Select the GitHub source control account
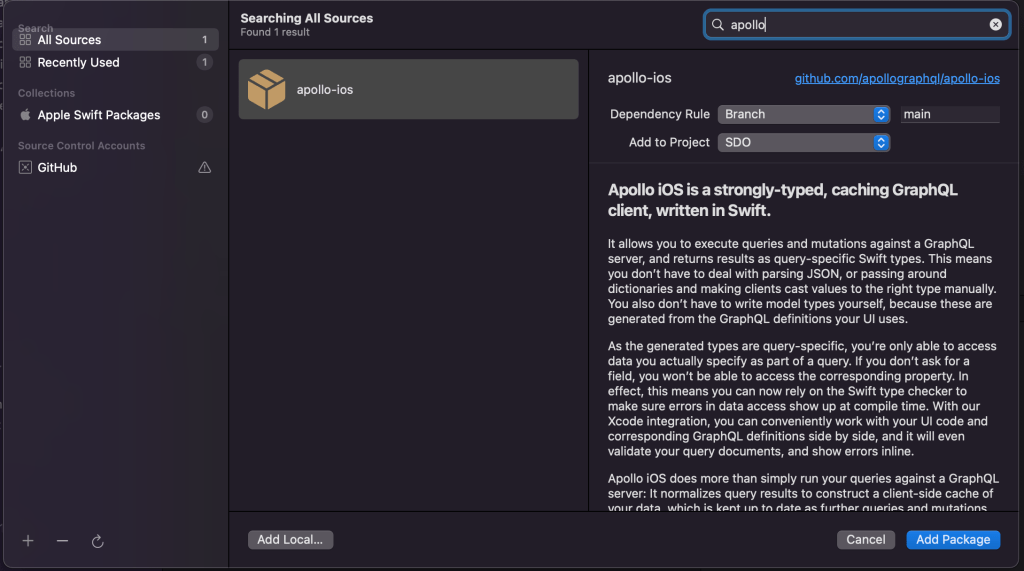Image resolution: width=1024 pixels, height=571 pixels. click(57, 168)
